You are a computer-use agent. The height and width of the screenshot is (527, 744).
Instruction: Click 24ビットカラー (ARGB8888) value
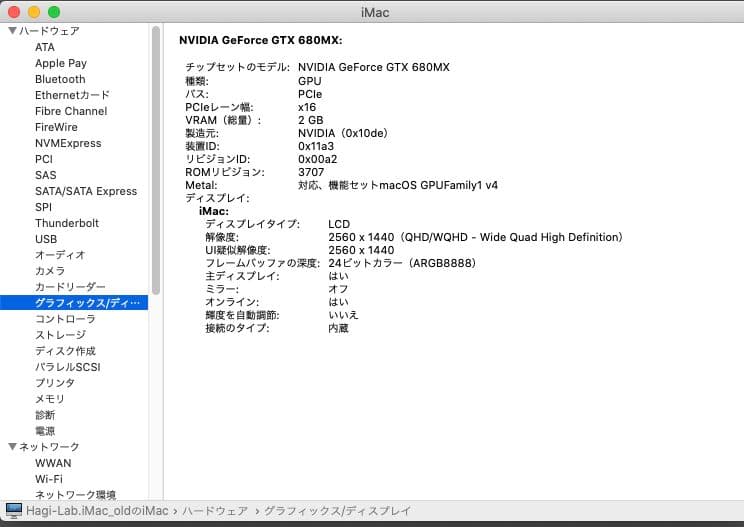point(402,263)
